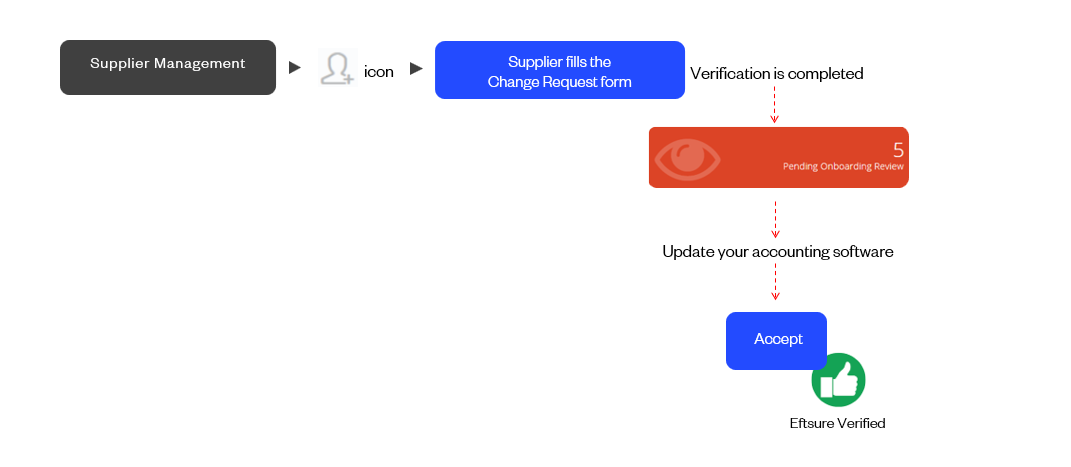Click the word 'icon' beside the person symbol
This screenshot has height=467, width=1071.
point(379,72)
